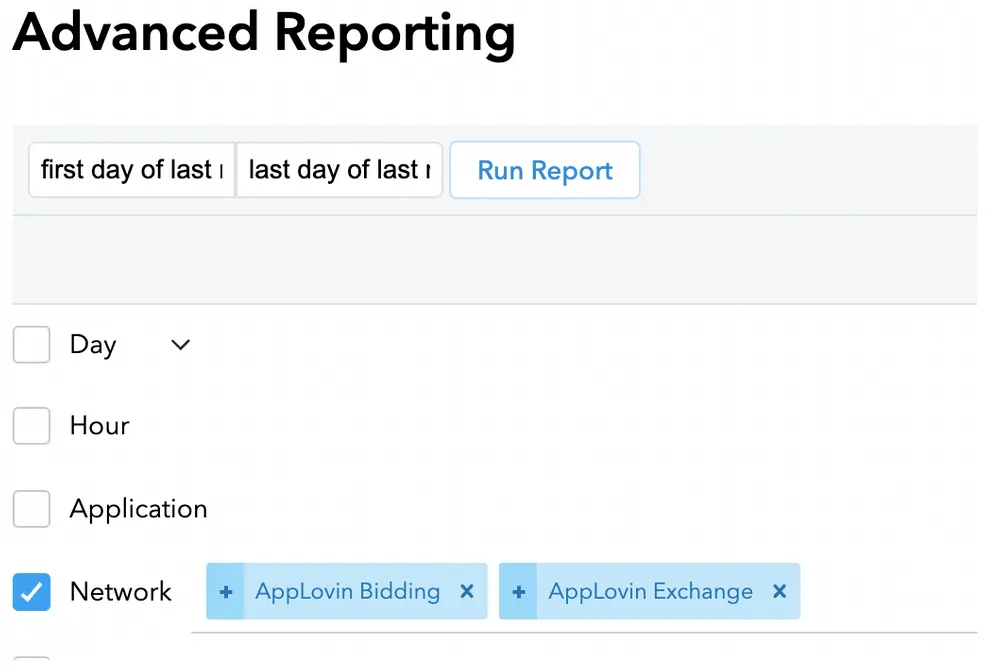Click the Day dimension label

tap(92, 344)
